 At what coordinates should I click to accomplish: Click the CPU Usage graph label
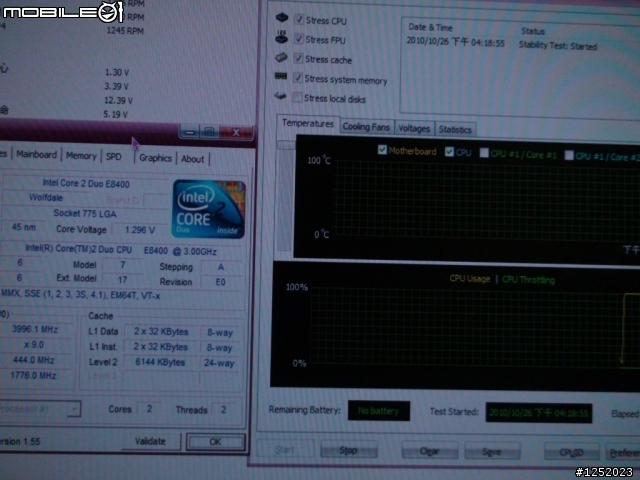point(469,279)
